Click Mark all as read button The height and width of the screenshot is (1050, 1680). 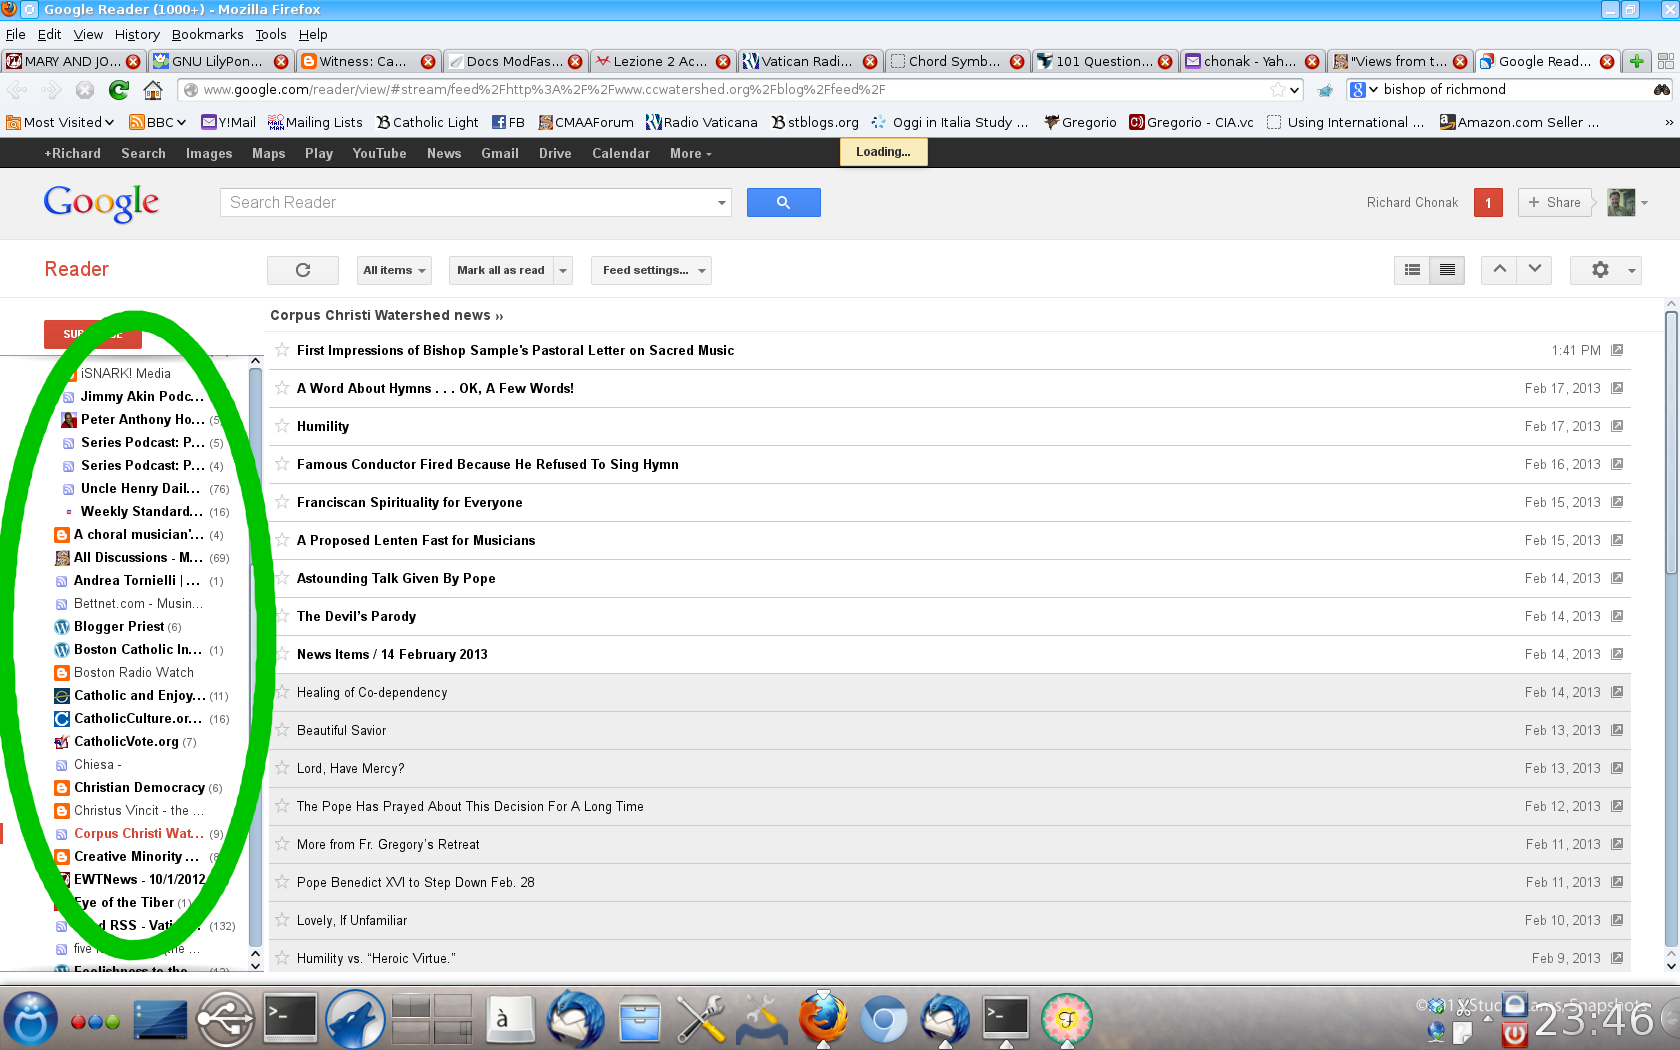click(x=501, y=270)
